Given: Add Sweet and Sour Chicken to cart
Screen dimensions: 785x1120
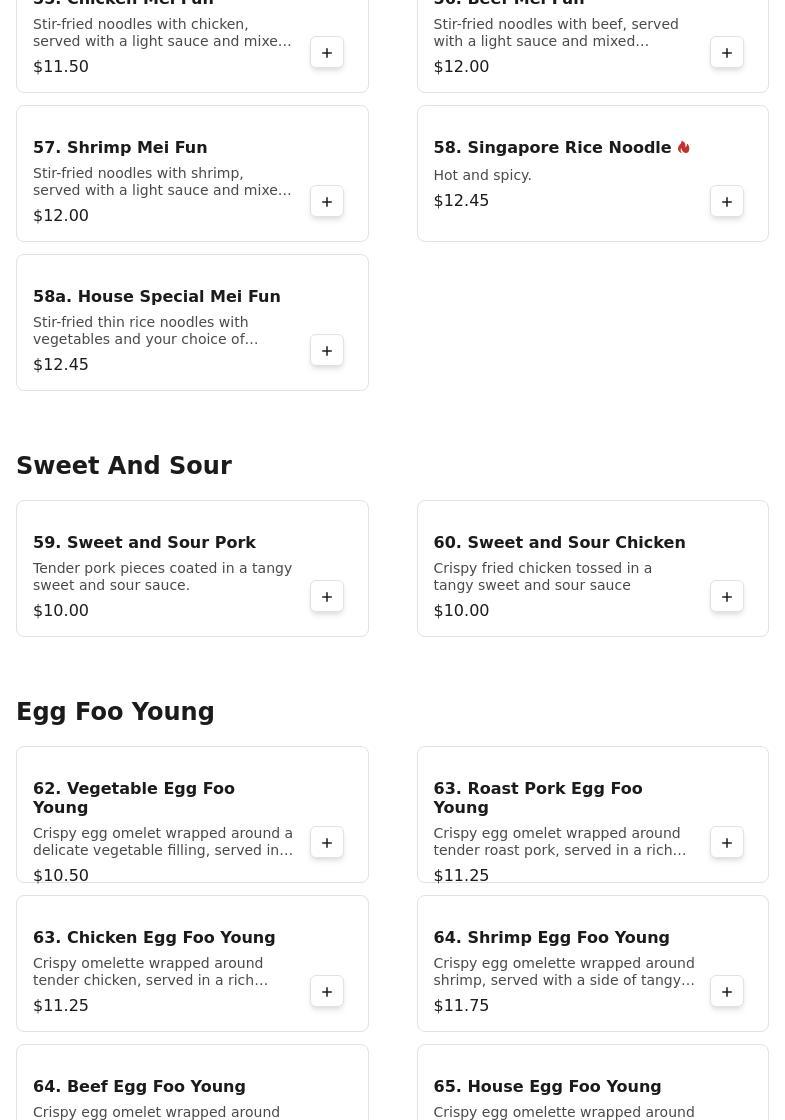Looking at the screenshot, I should [727, 597].
